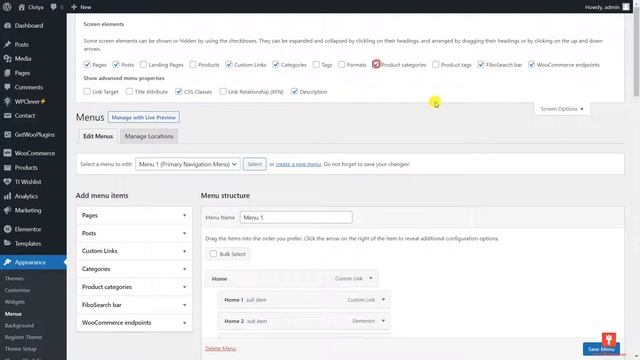Toggle the Description advanced property checkbox
The width and height of the screenshot is (640, 360).
coord(294,91)
